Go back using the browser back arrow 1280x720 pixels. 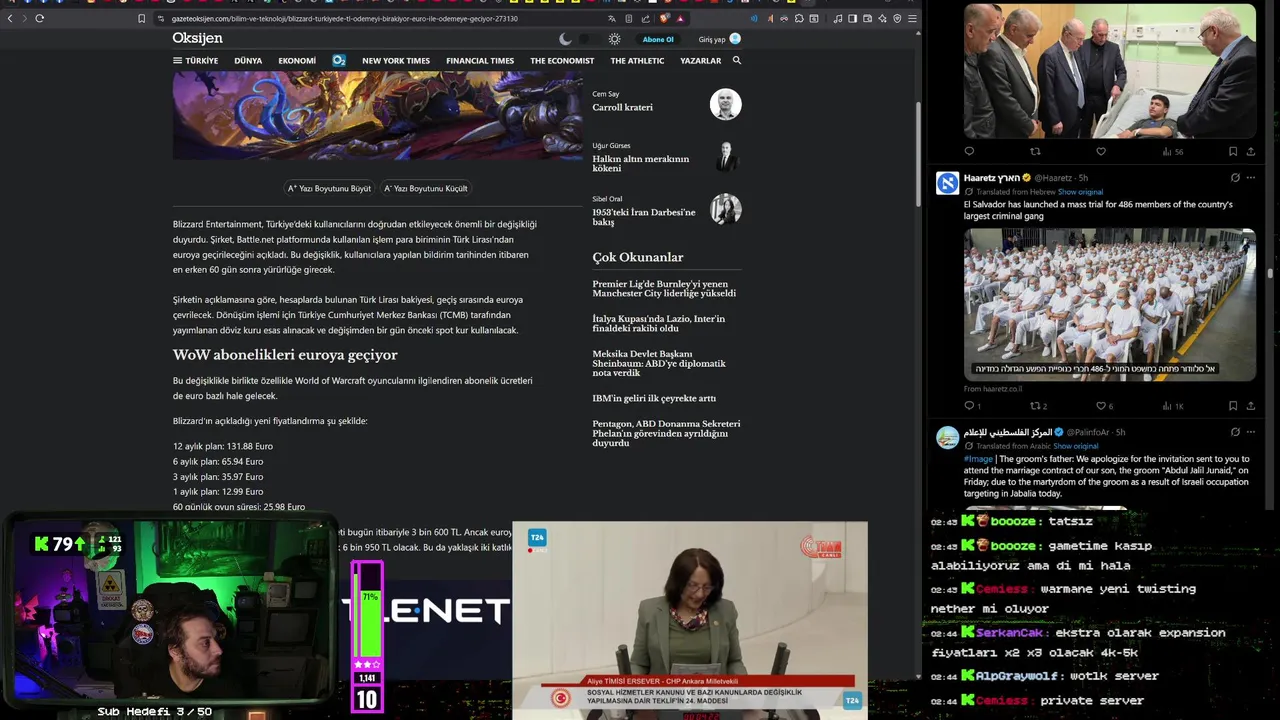10,18
